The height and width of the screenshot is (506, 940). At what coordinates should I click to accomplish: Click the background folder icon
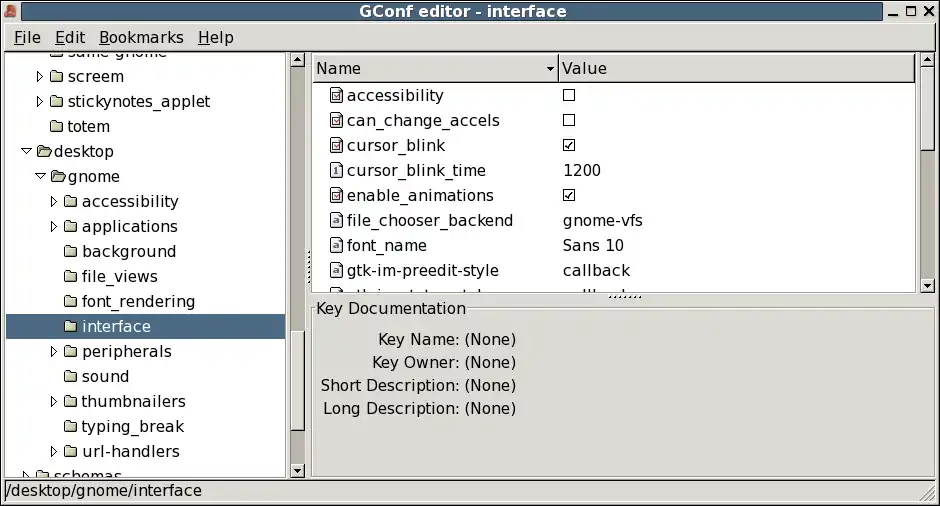tap(70, 252)
